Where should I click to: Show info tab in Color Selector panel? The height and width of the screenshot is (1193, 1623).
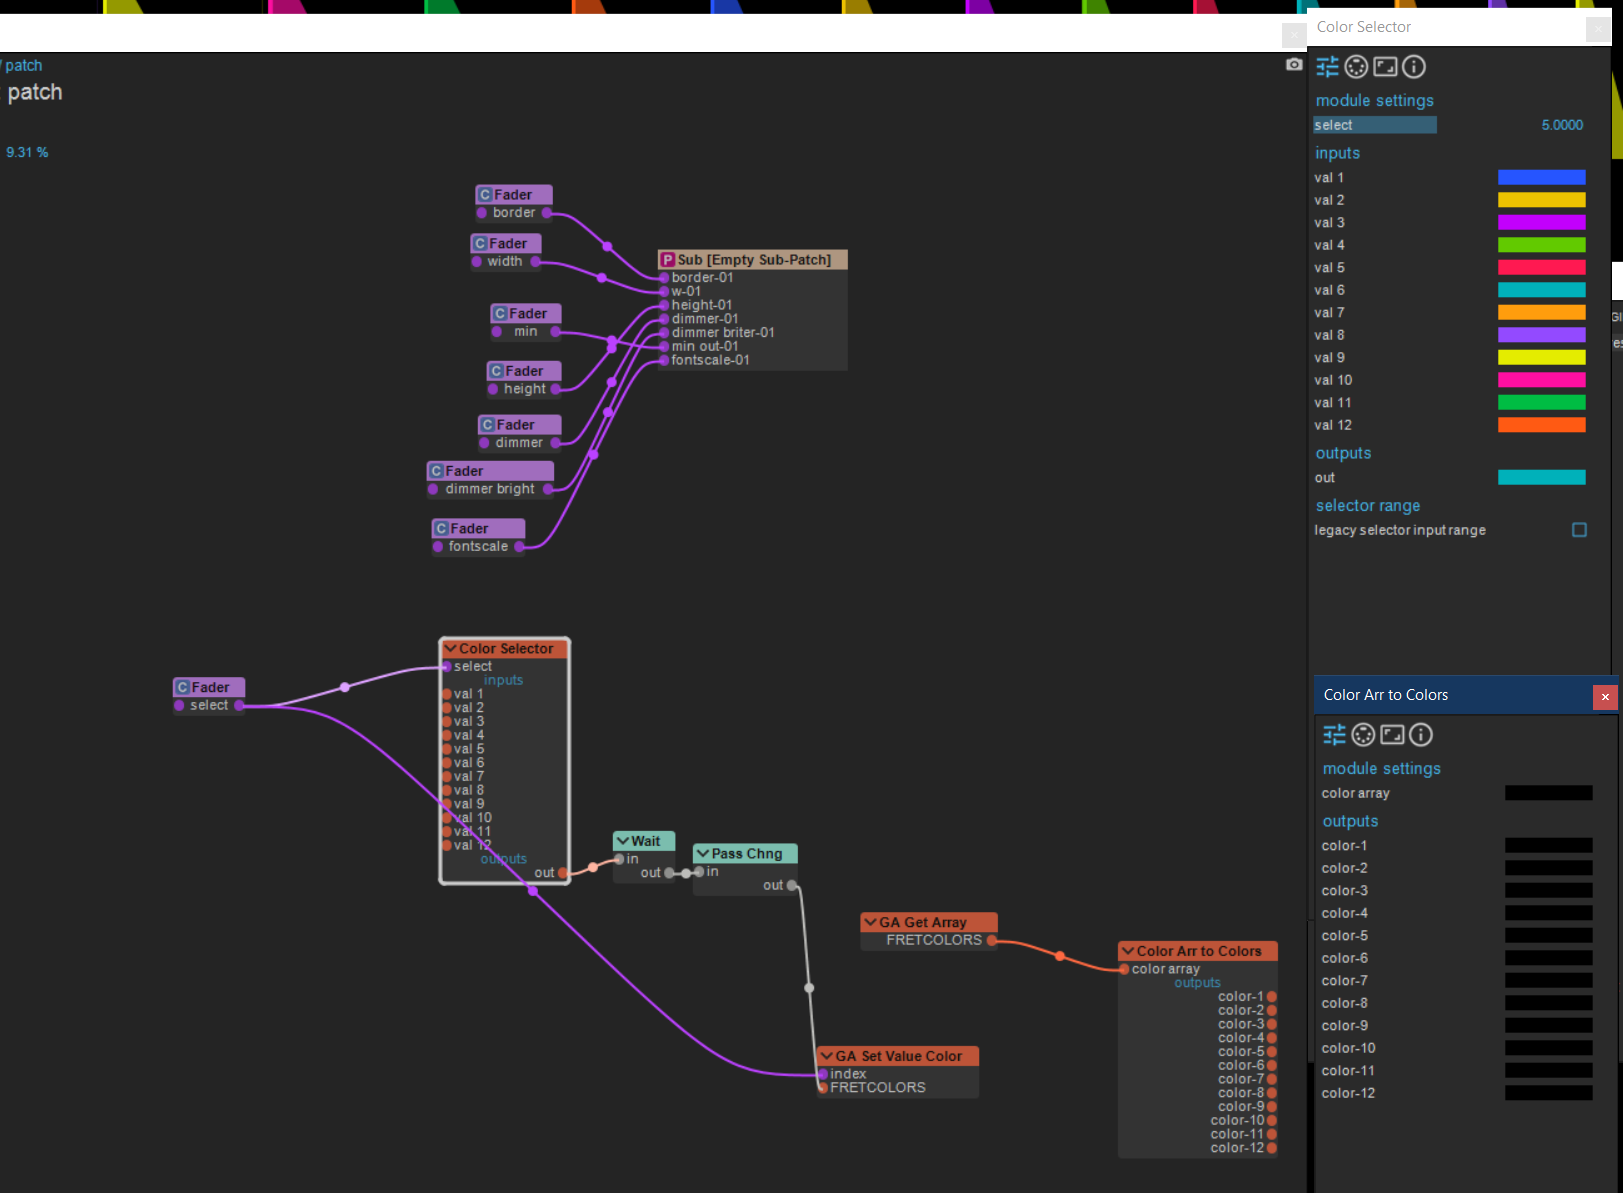1414,67
